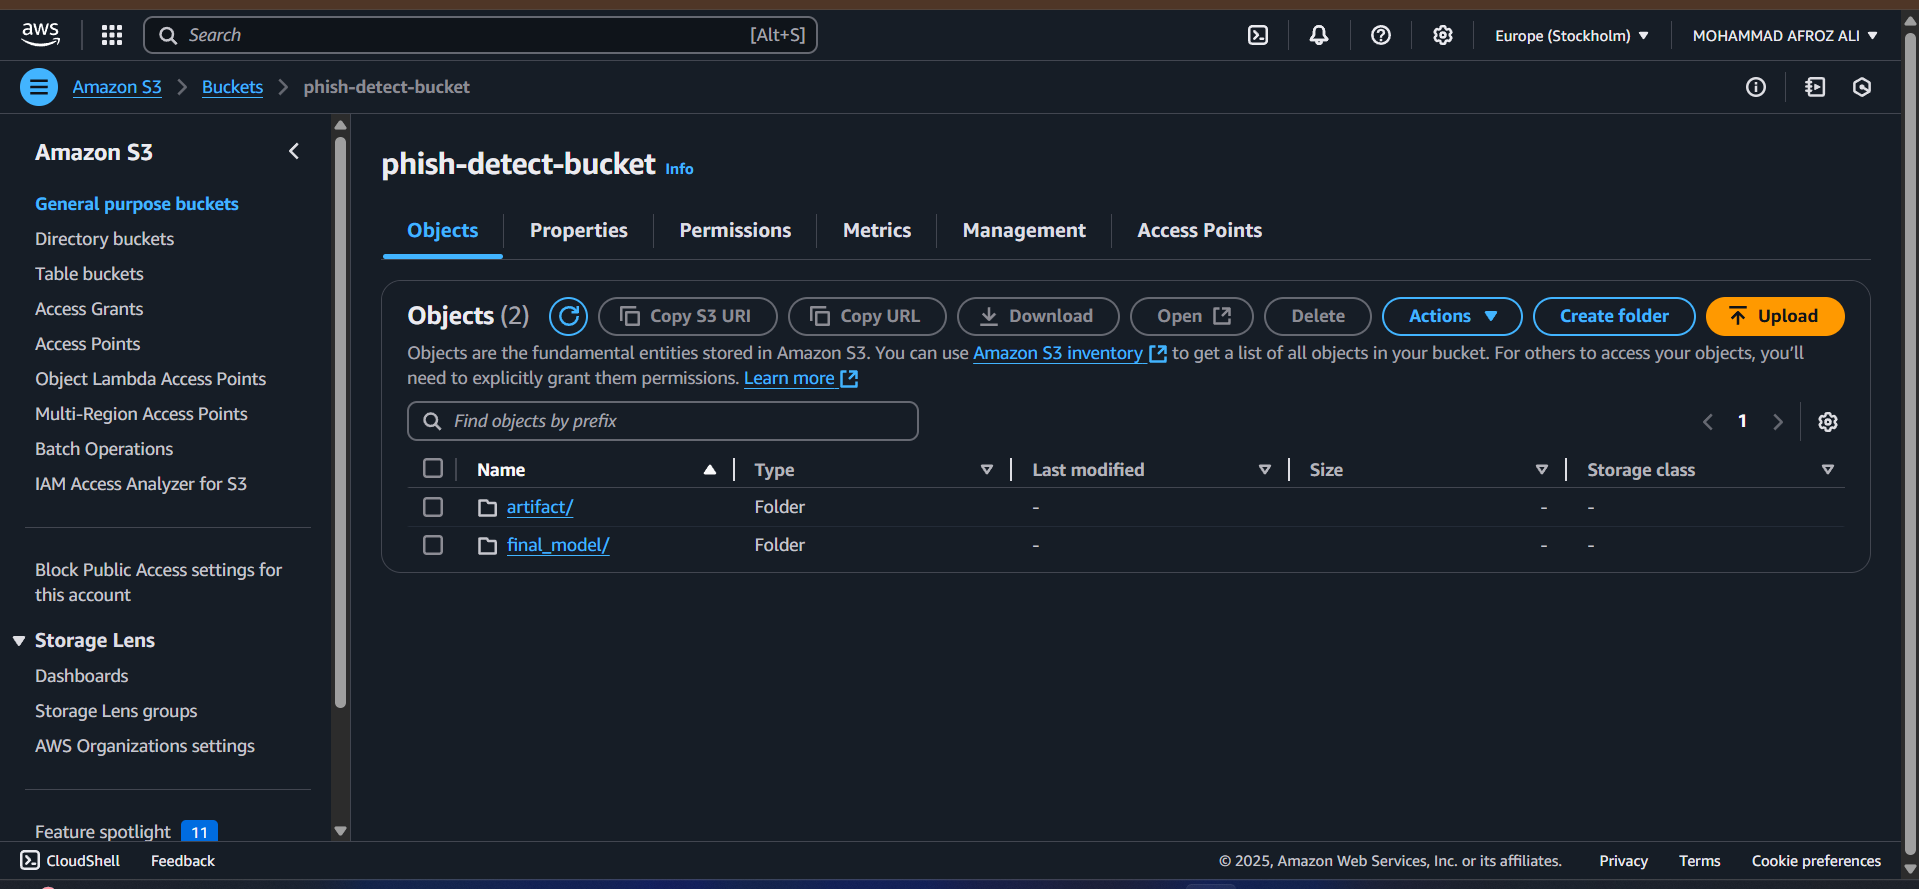Click the refresh objects icon
This screenshot has height=889, width=1919.
point(568,316)
